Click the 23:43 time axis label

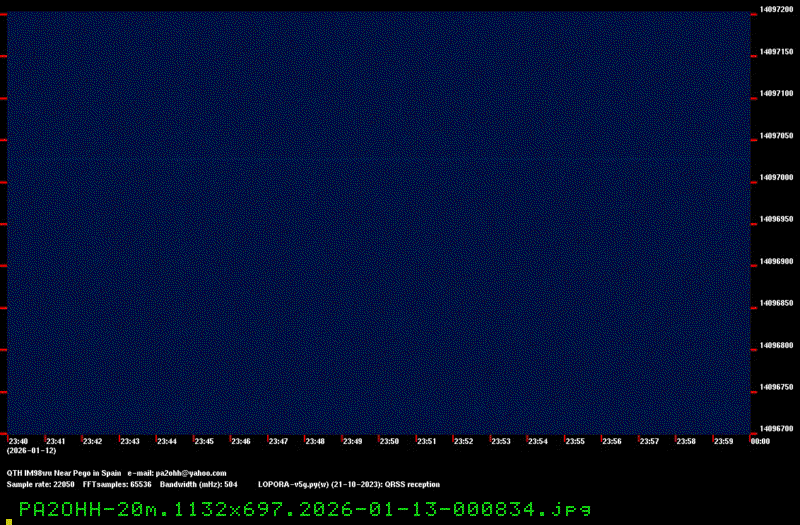(x=130, y=441)
